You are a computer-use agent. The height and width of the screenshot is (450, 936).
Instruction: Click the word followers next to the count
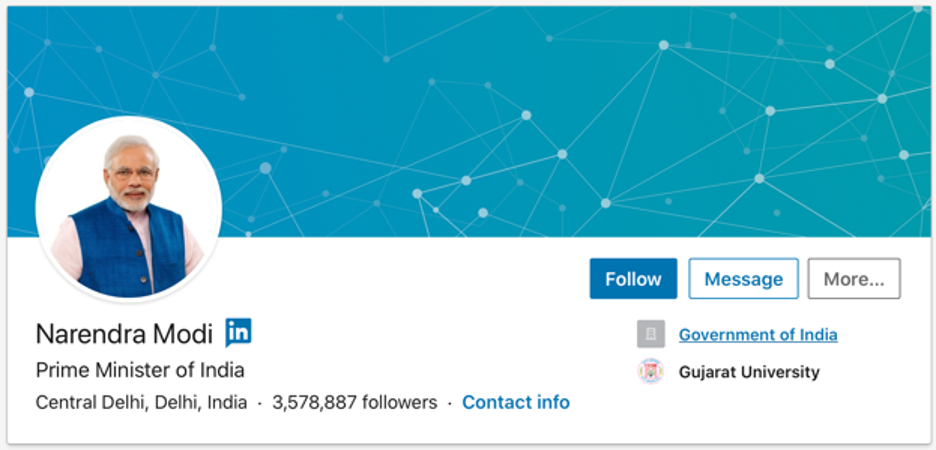tap(399, 402)
